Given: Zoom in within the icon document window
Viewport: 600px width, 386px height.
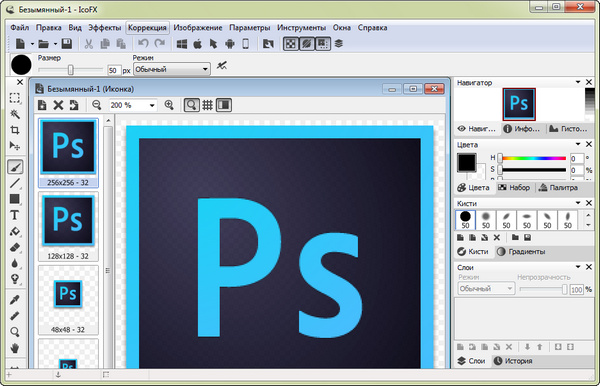Looking at the screenshot, I should click(169, 105).
